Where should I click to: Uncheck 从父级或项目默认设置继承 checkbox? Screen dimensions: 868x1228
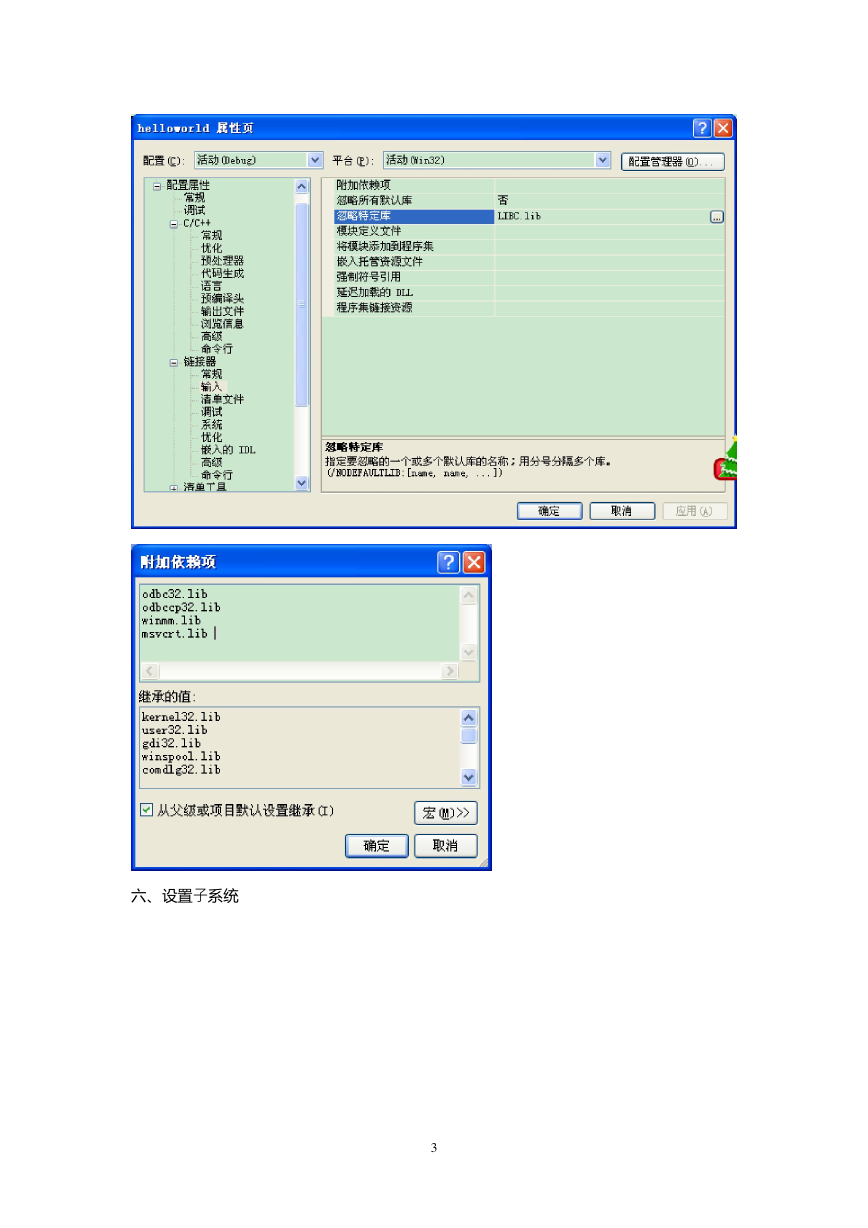click(147, 809)
